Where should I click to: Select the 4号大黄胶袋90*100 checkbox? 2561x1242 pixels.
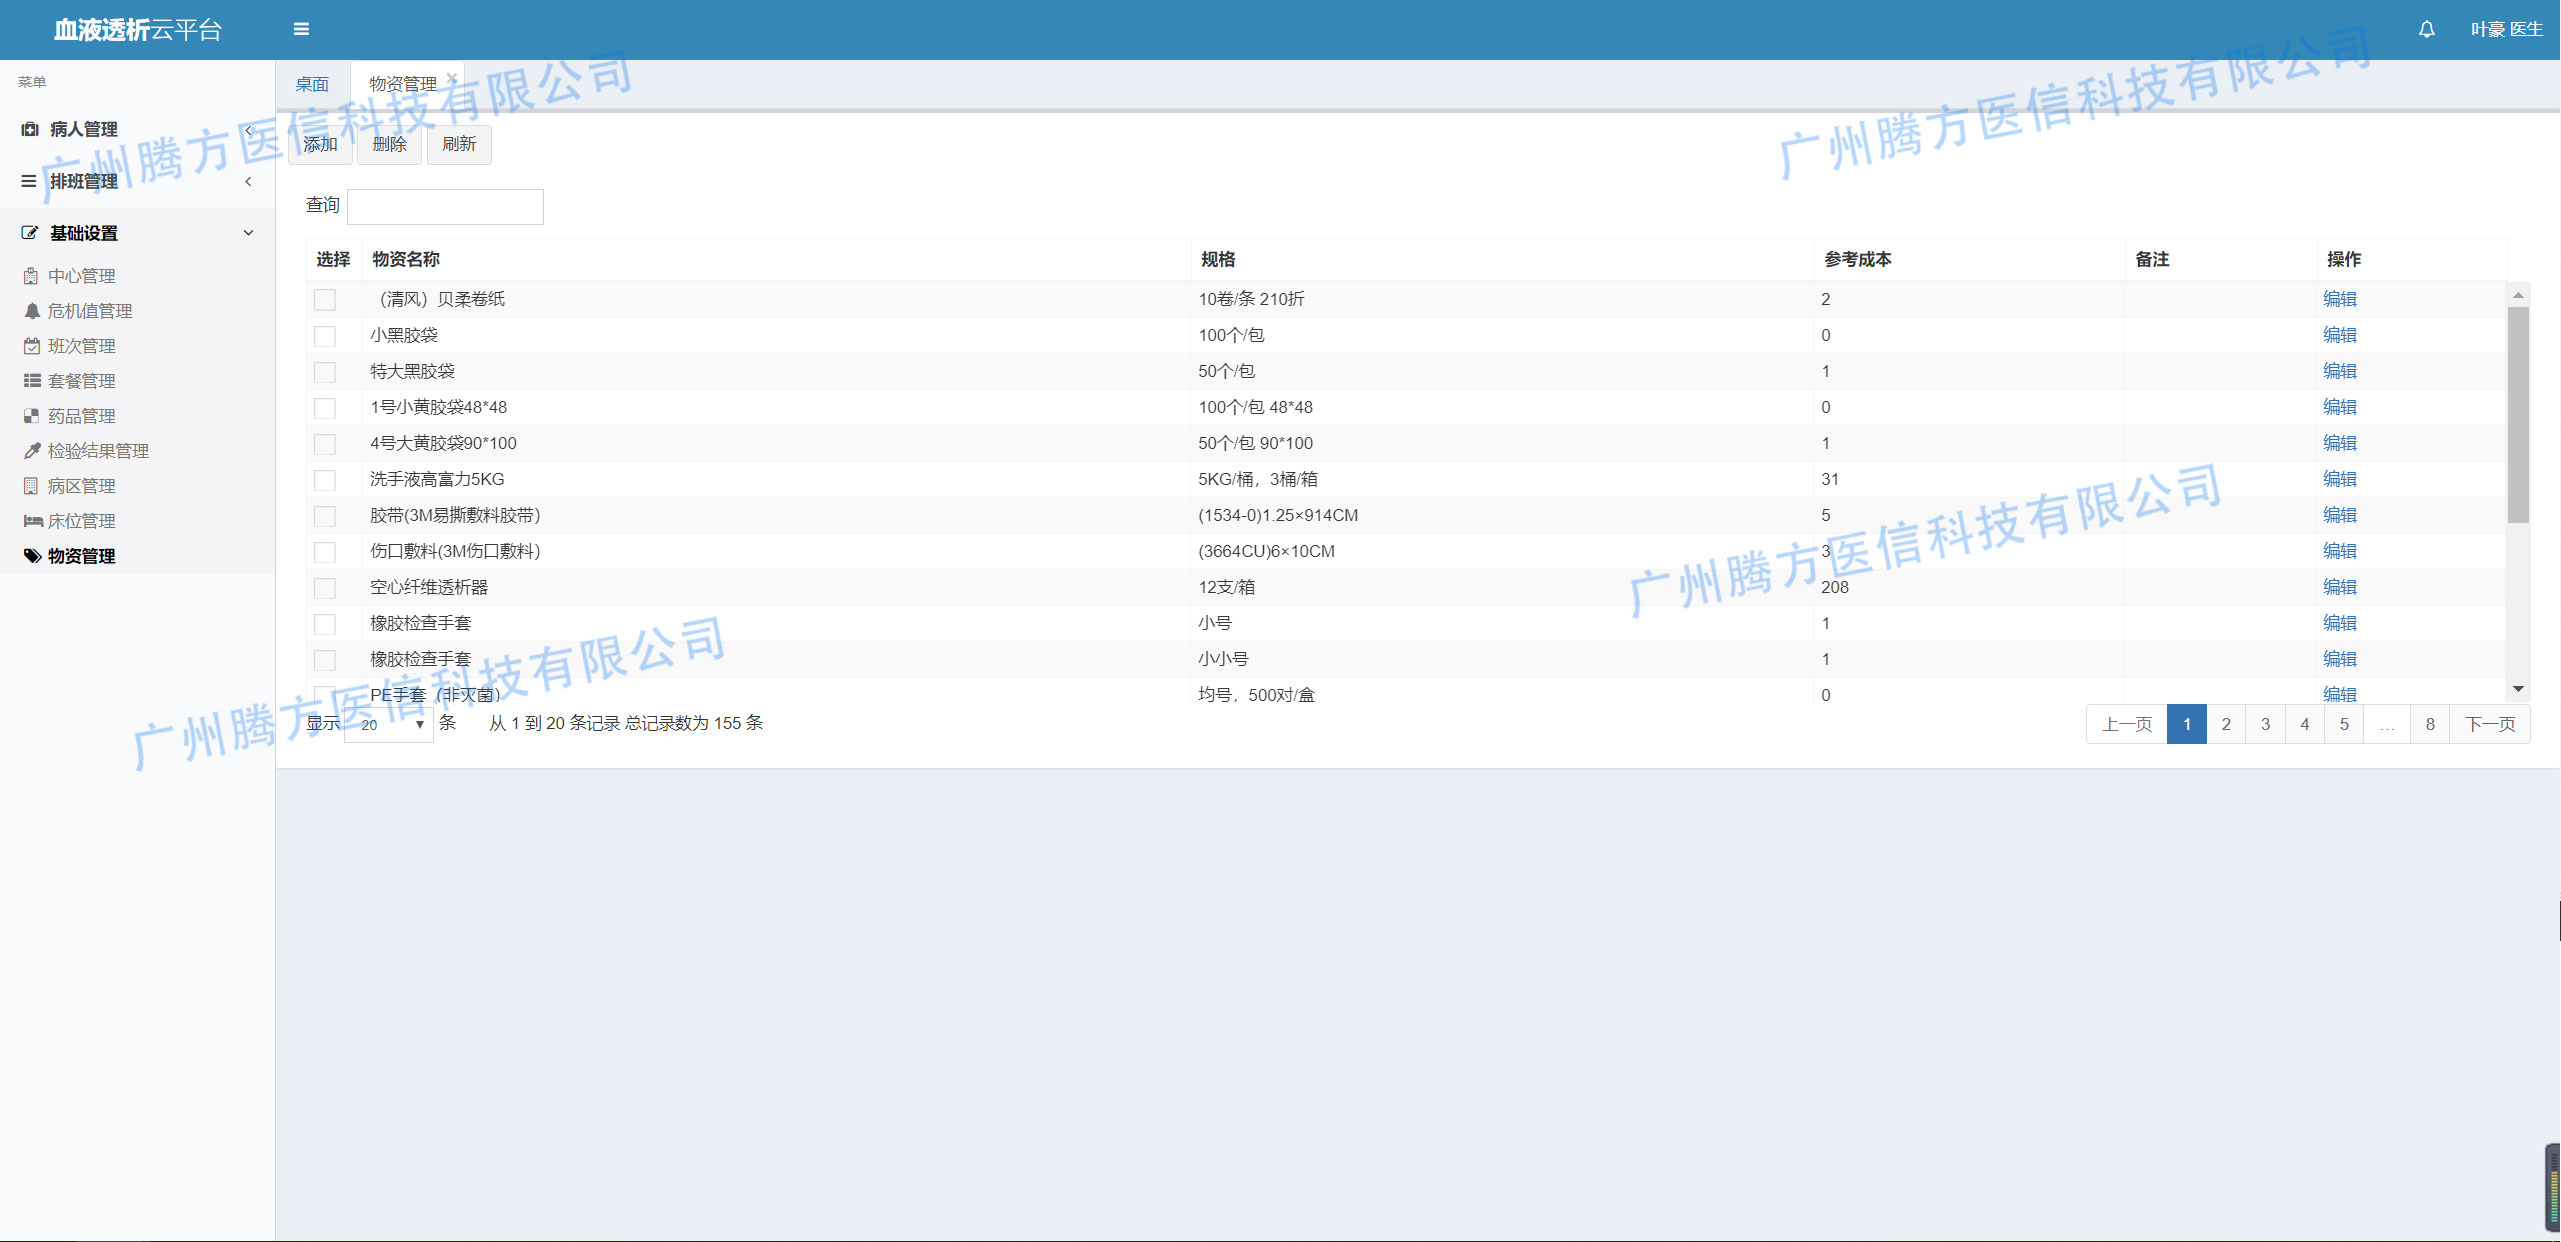tap(325, 444)
